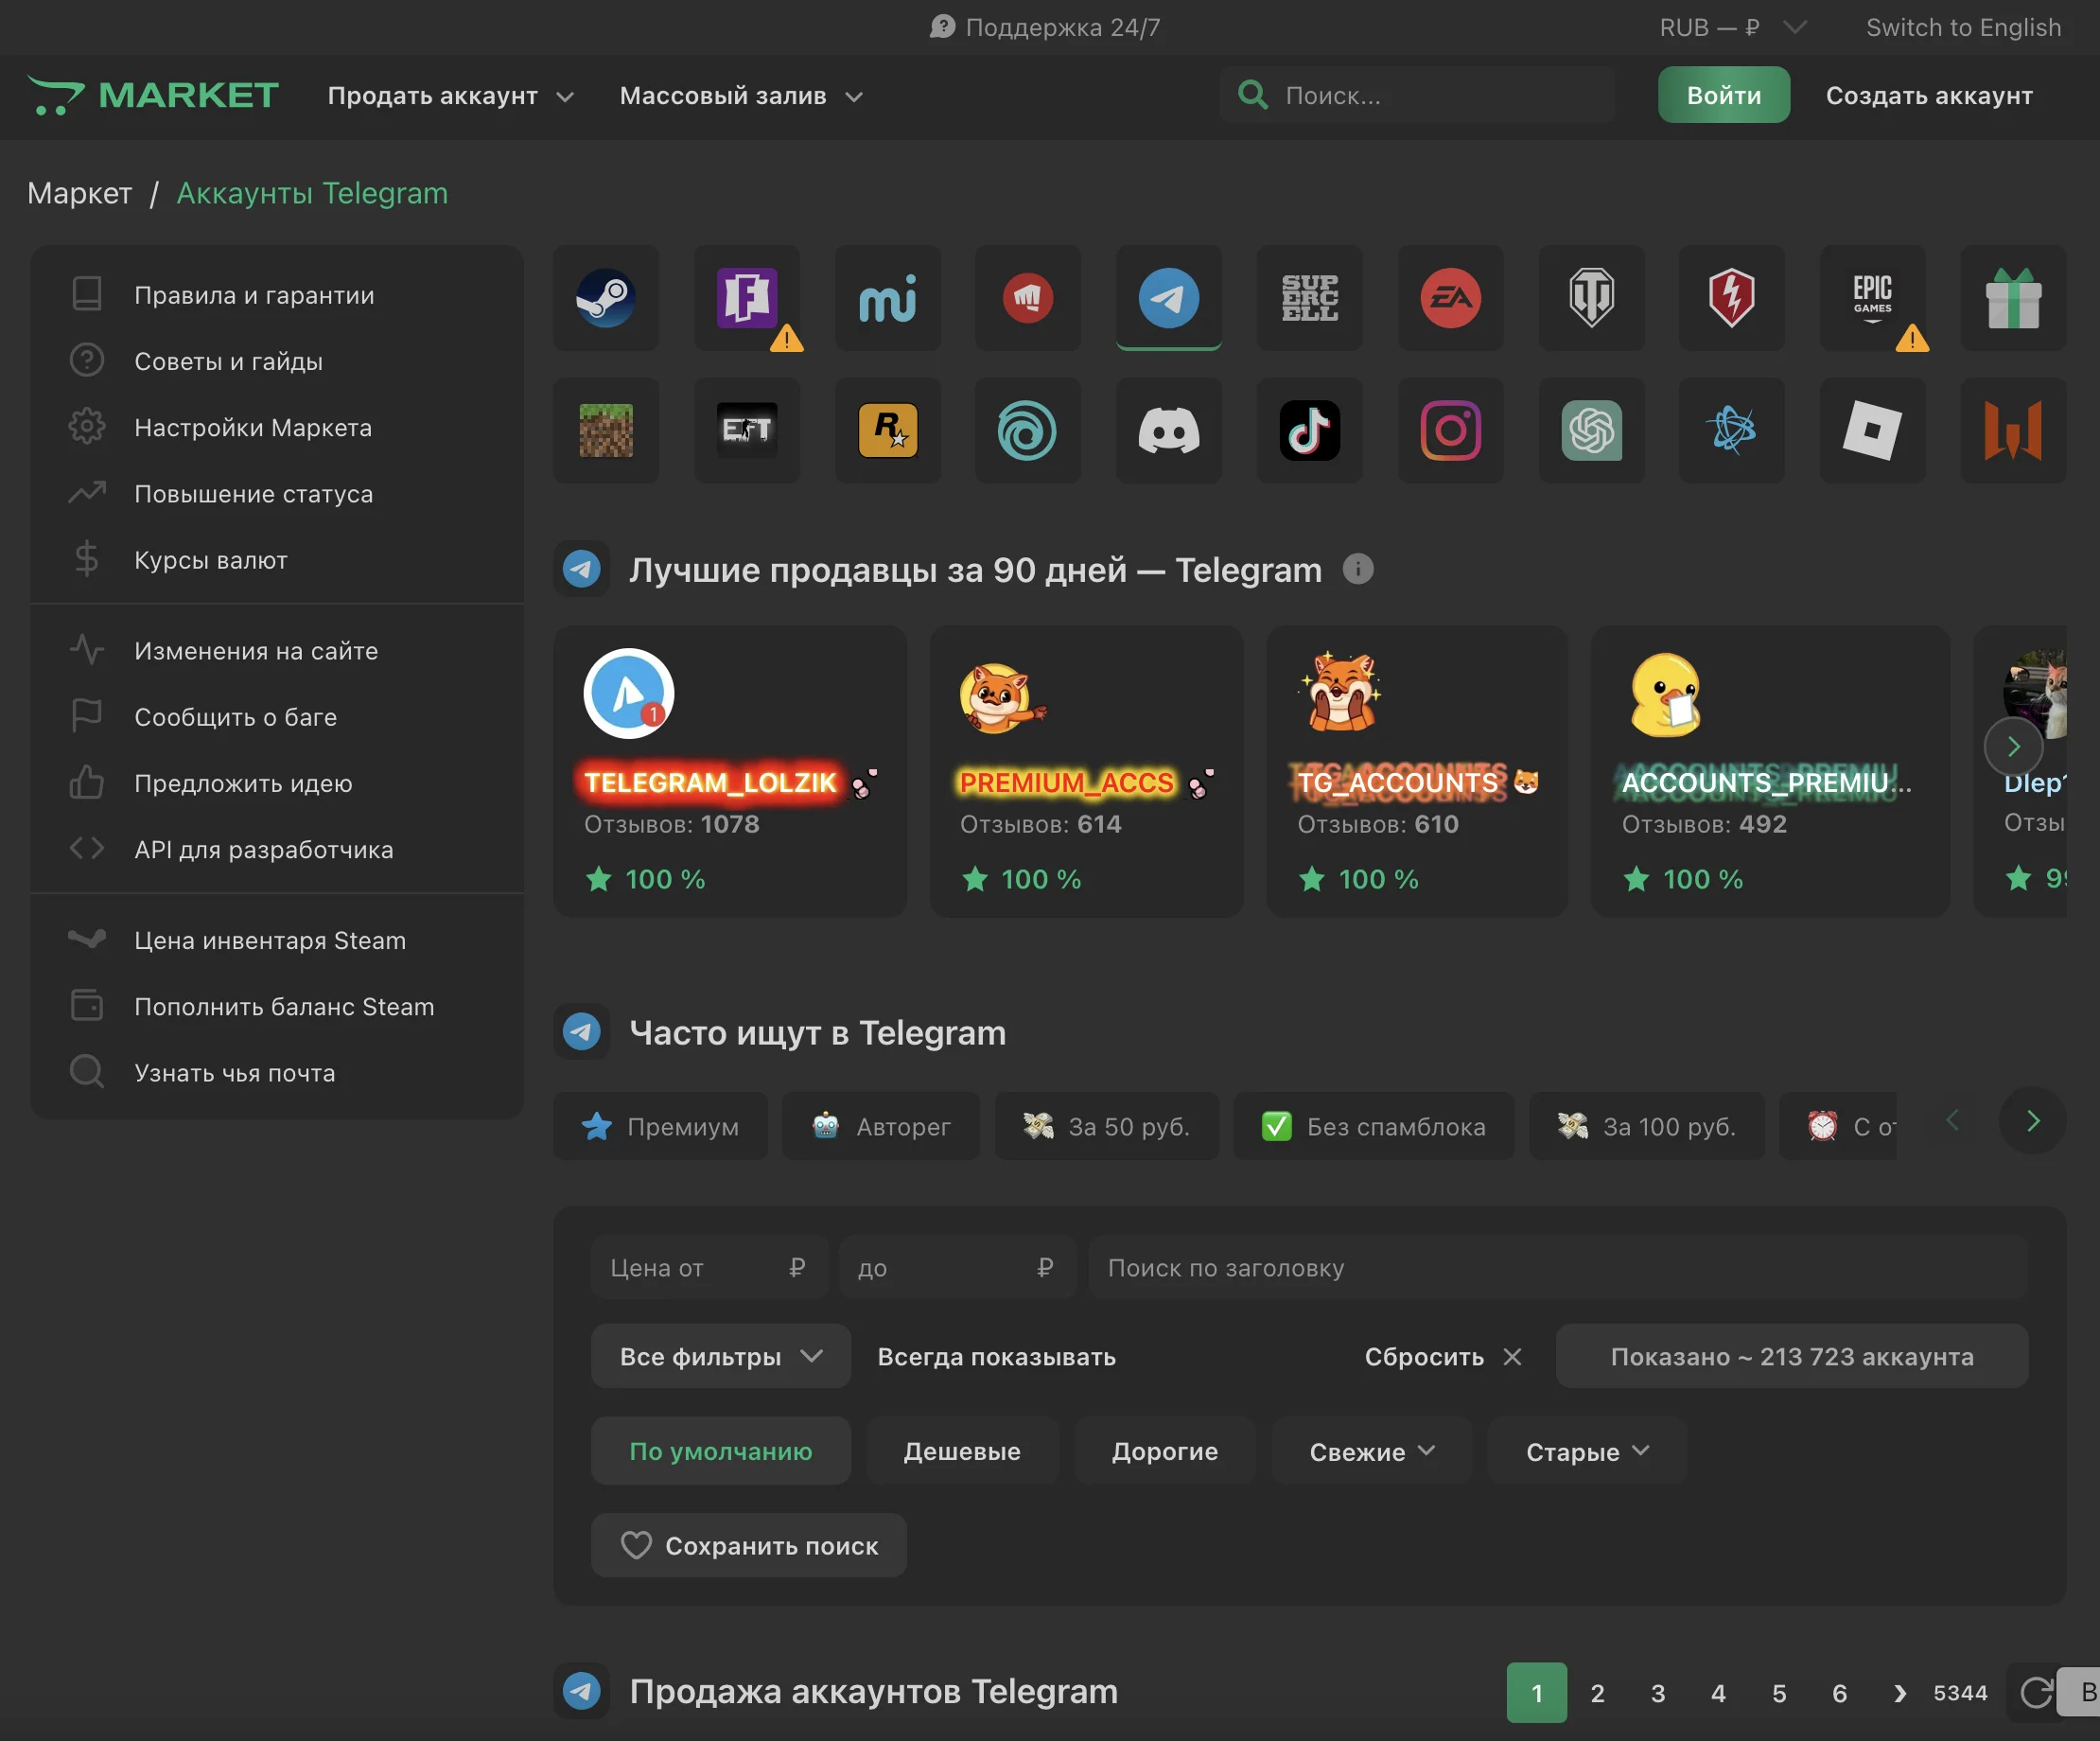2100x1741 pixels.
Task: Open the Supercell category icon
Action: 1310,297
